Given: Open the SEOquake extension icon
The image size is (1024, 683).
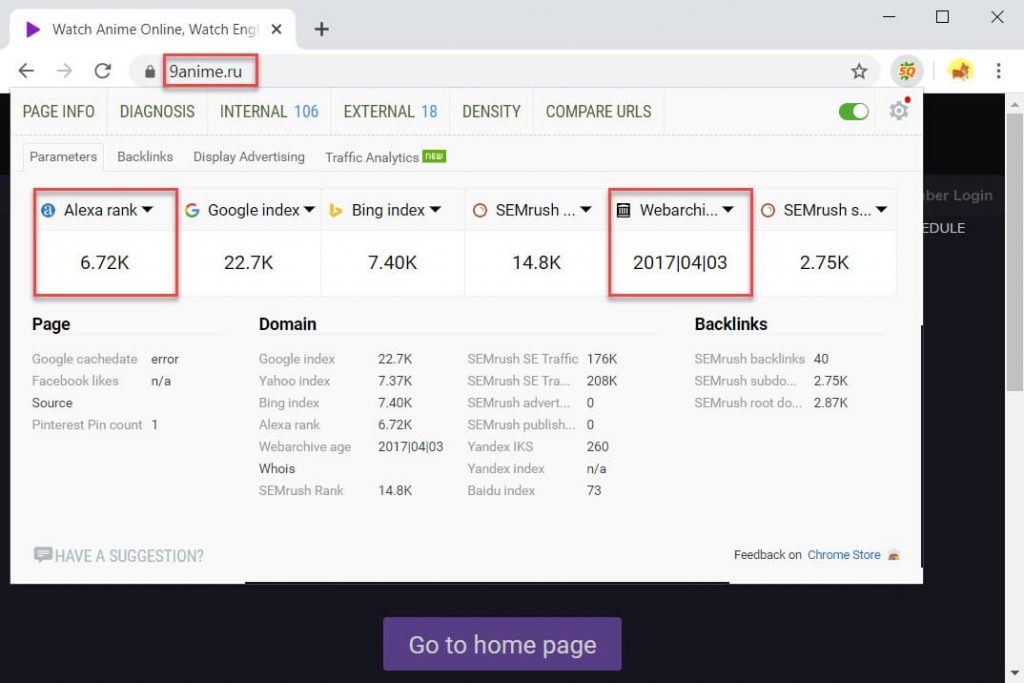Looking at the screenshot, I should (906, 71).
